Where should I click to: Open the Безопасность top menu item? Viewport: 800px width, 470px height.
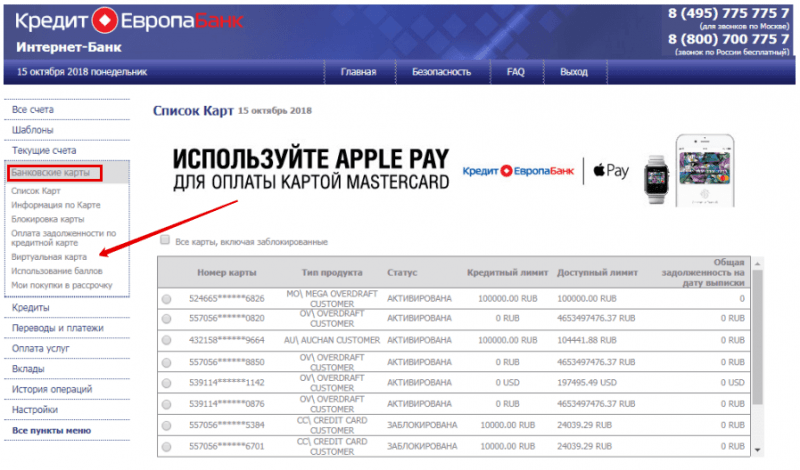point(441,72)
